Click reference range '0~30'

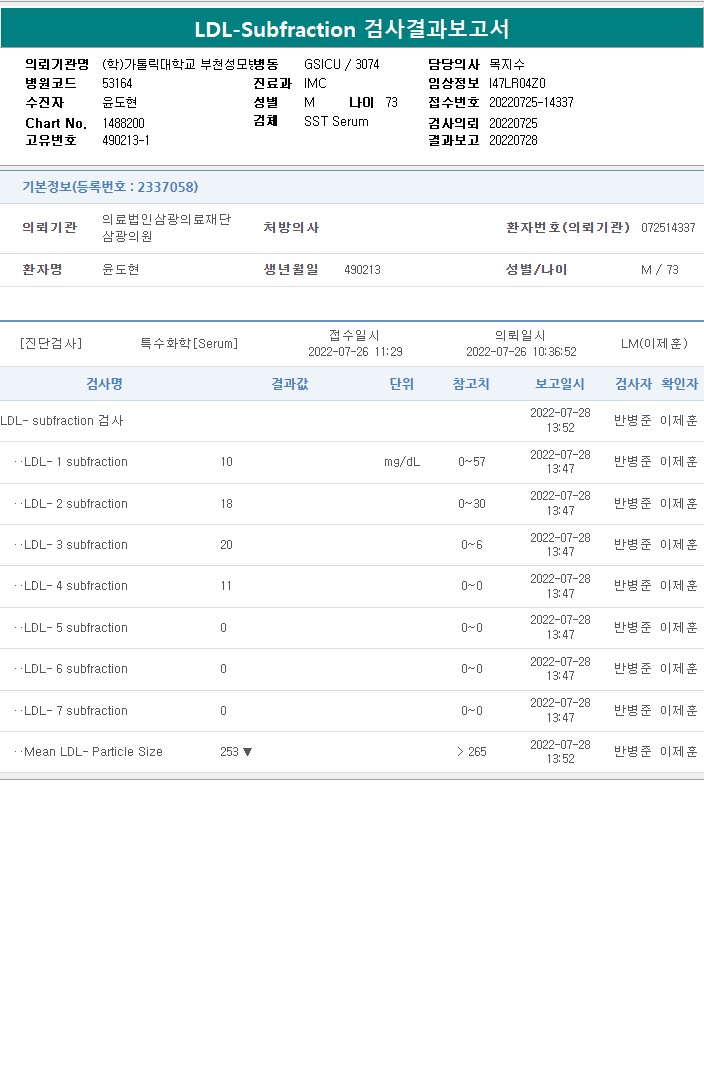point(472,504)
